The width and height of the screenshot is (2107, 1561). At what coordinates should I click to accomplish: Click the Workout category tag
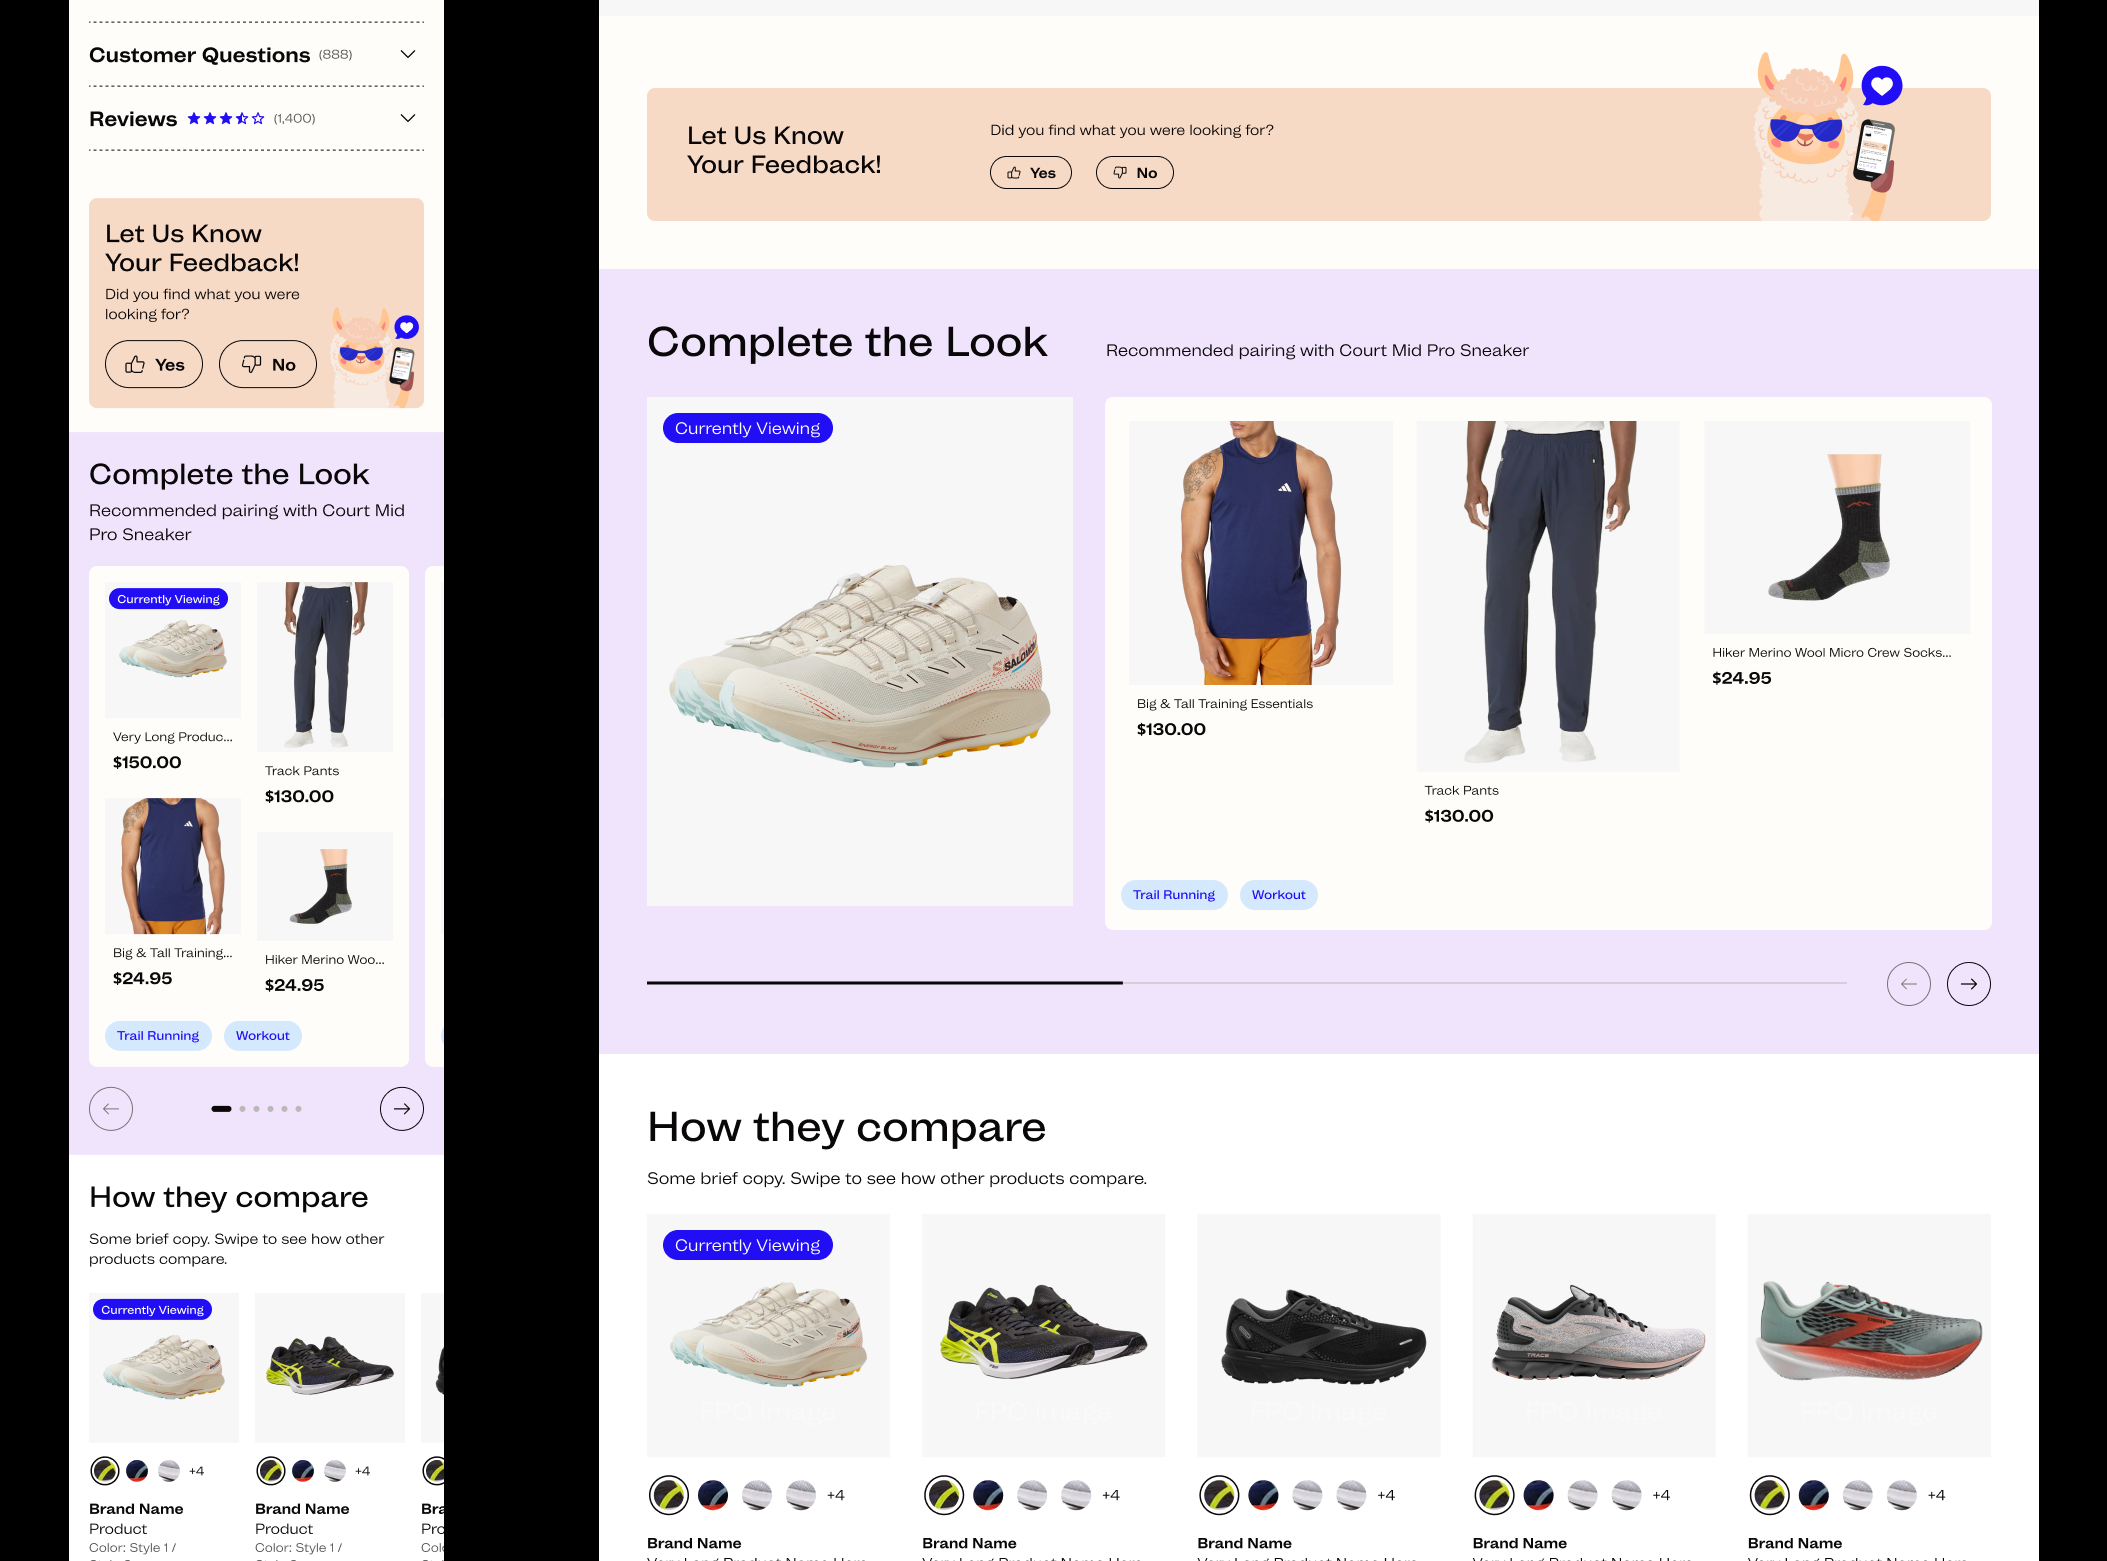pos(1278,895)
